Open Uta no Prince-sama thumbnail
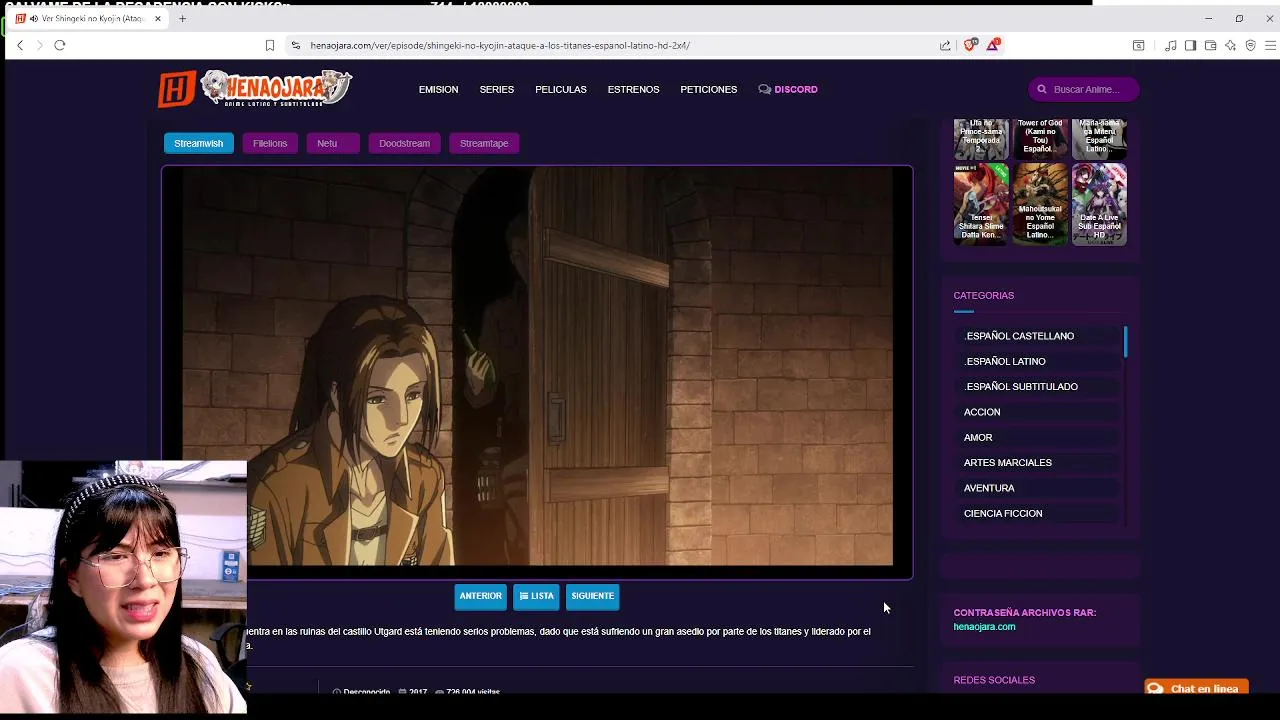 pyautogui.click(x=981, y=138)
